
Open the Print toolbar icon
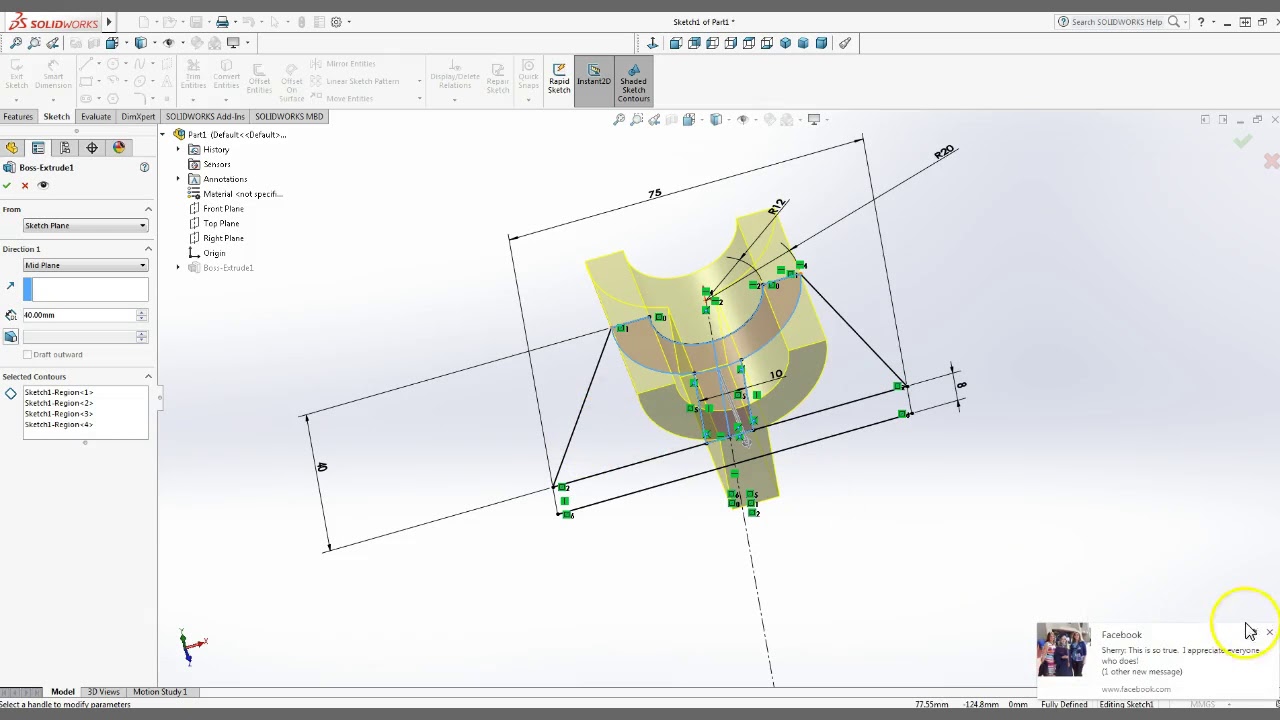[x=222, y=22]
